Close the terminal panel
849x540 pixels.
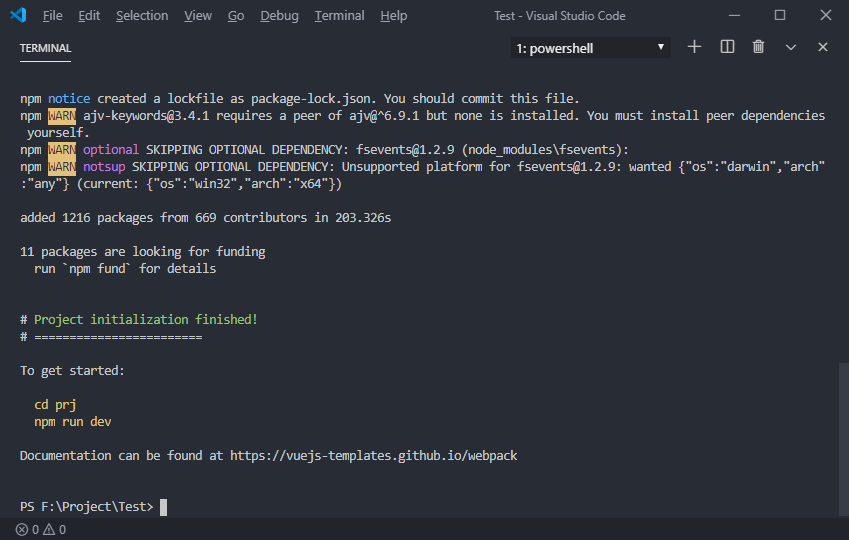(x=822, y=47)
